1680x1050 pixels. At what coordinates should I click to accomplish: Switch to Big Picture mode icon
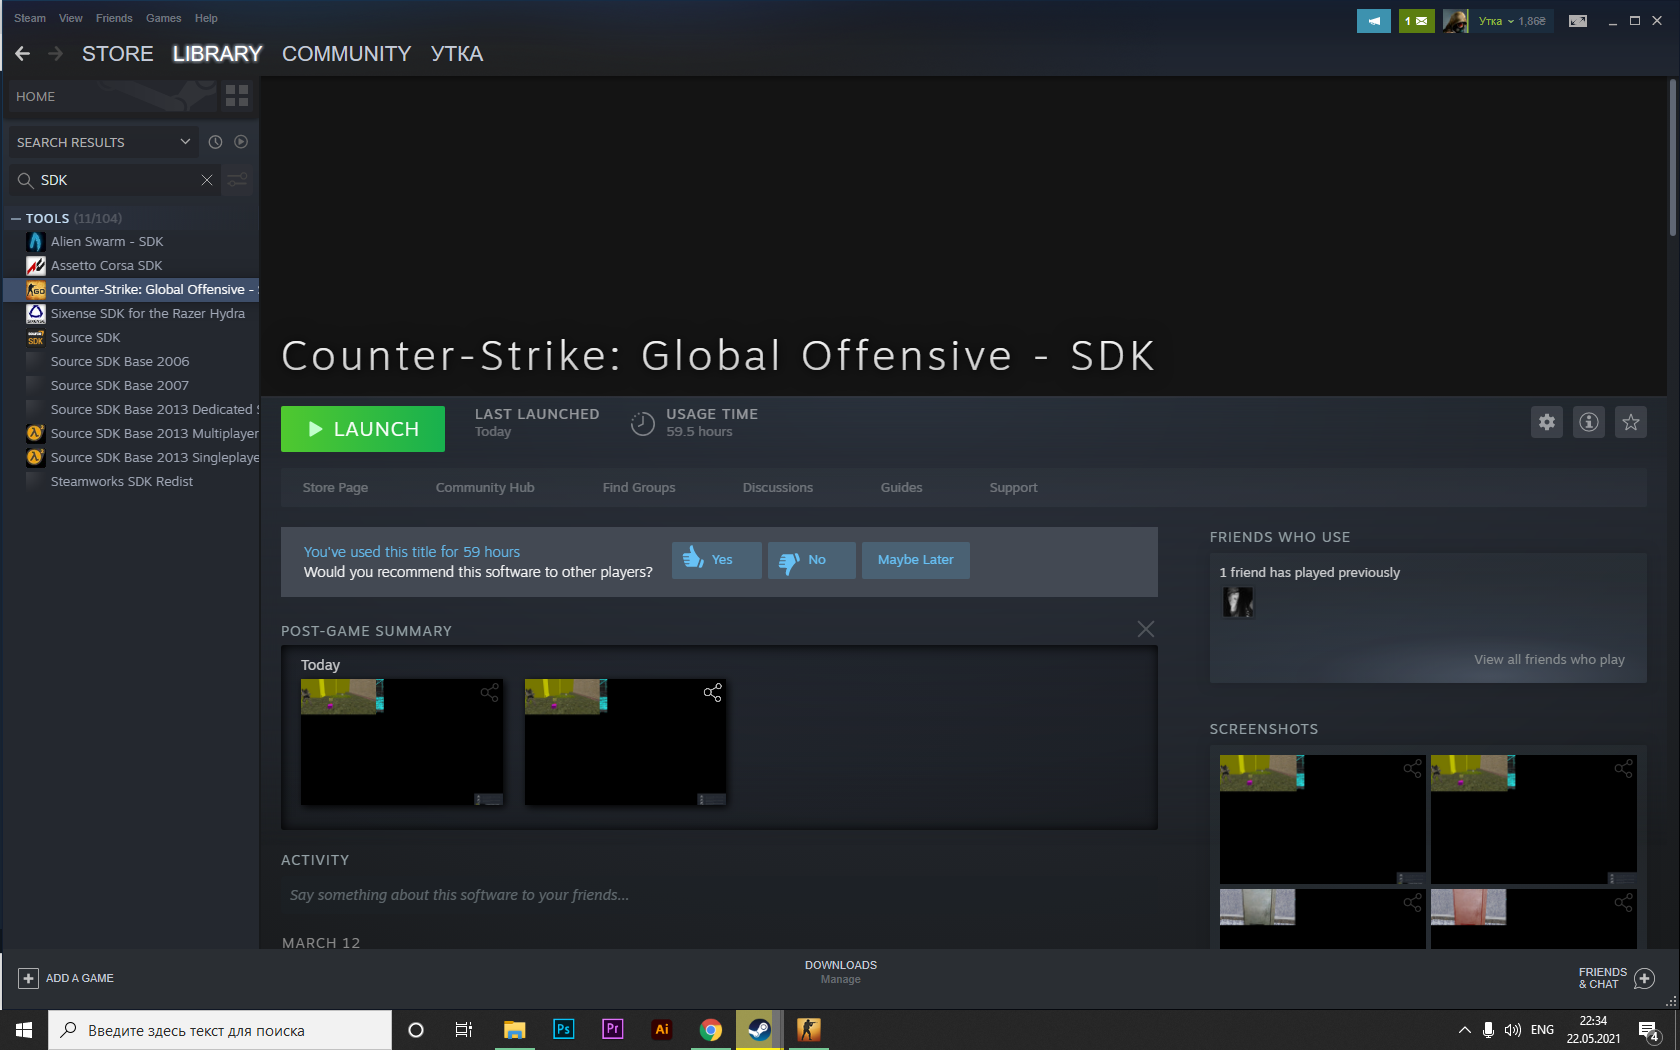pyautogui.click(x=1578, y=21)
